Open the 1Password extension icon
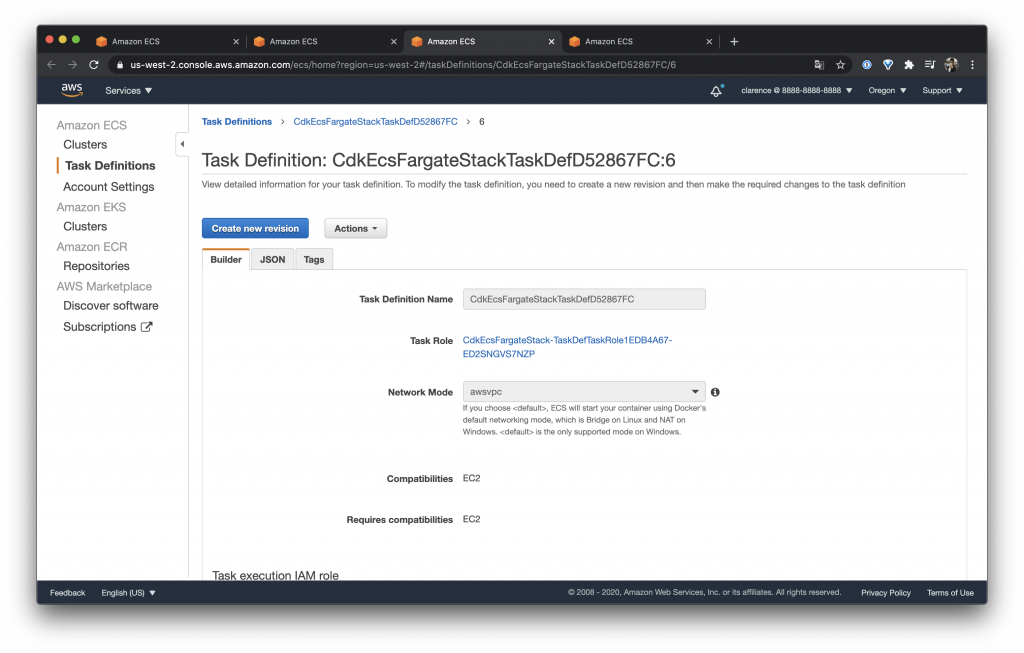The width and height of the screenshot is (1024, 653). tap(867, 65)
